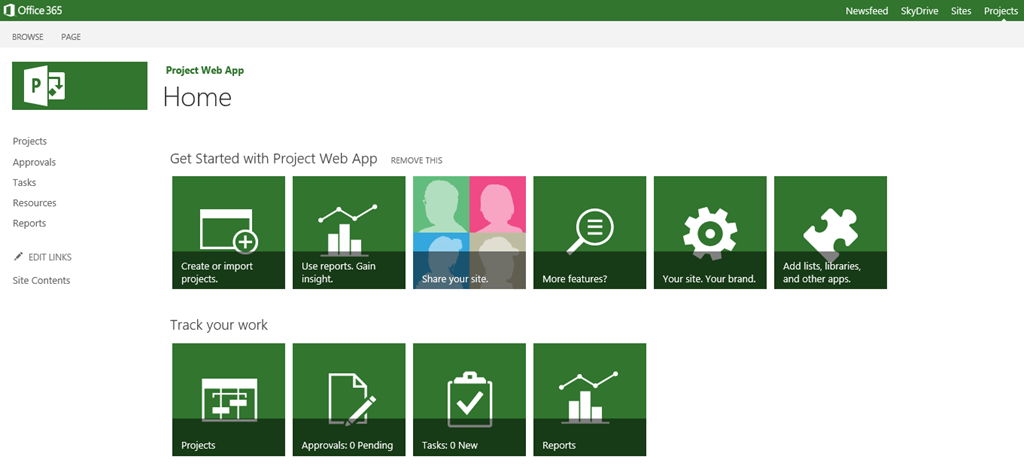Click the 'Get Started with Project Web App' heading
Screen dimensions: 1024x475
(274, 159)
